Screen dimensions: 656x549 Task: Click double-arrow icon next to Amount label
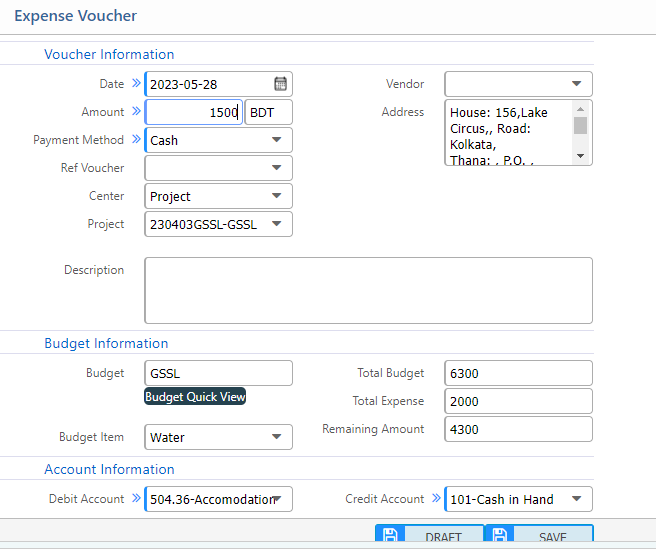coord(136,112)
